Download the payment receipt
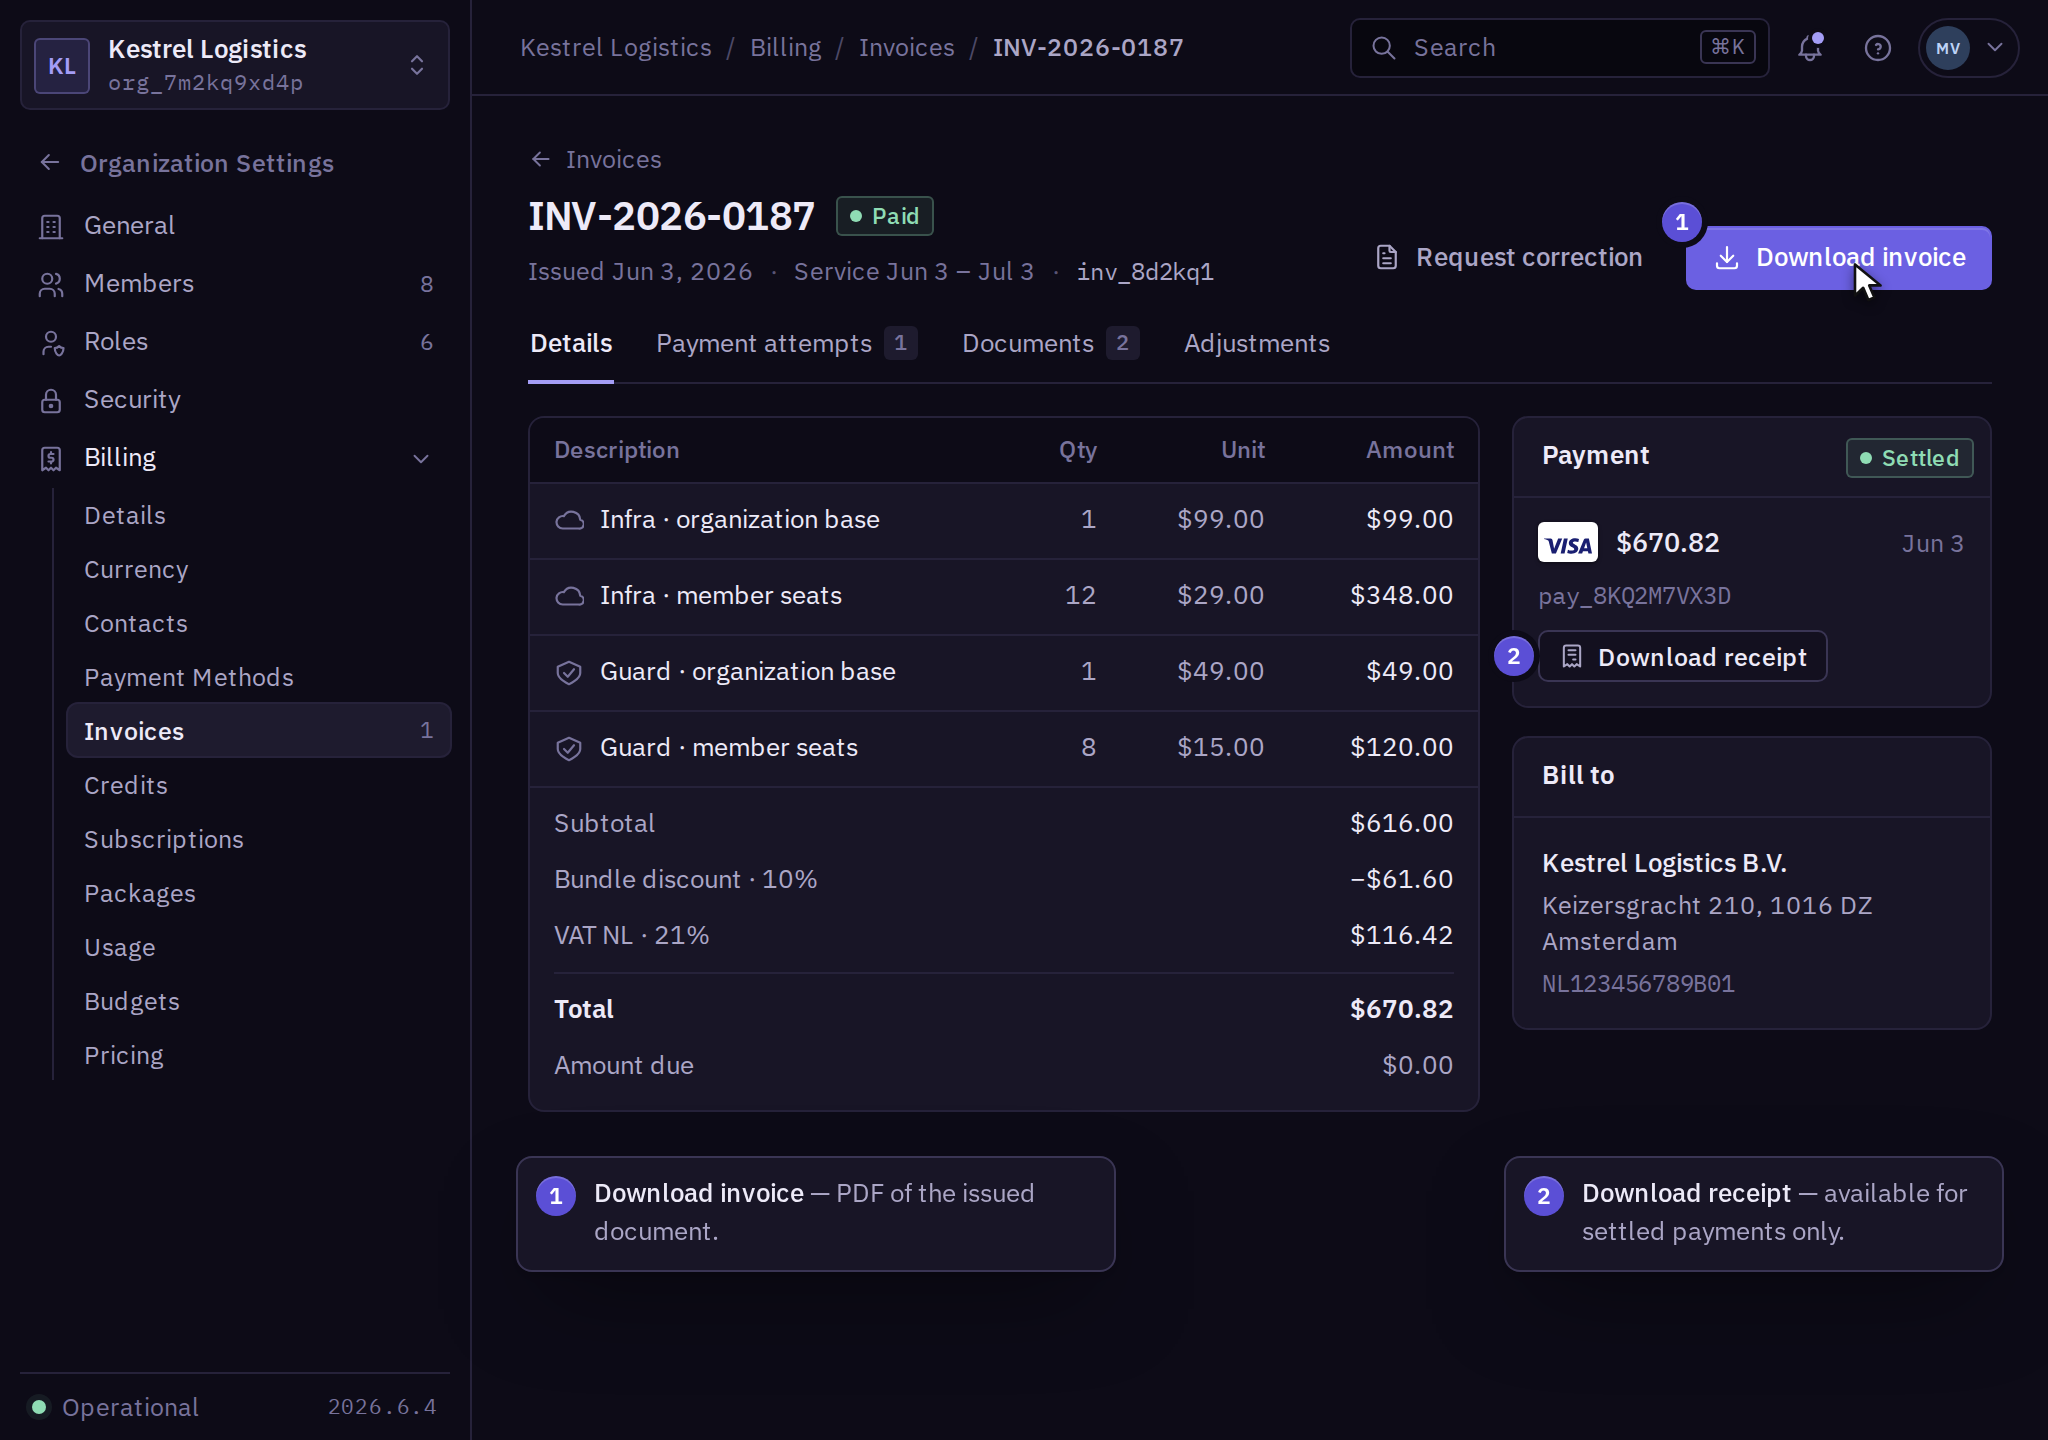 (x=1683, y=657)
